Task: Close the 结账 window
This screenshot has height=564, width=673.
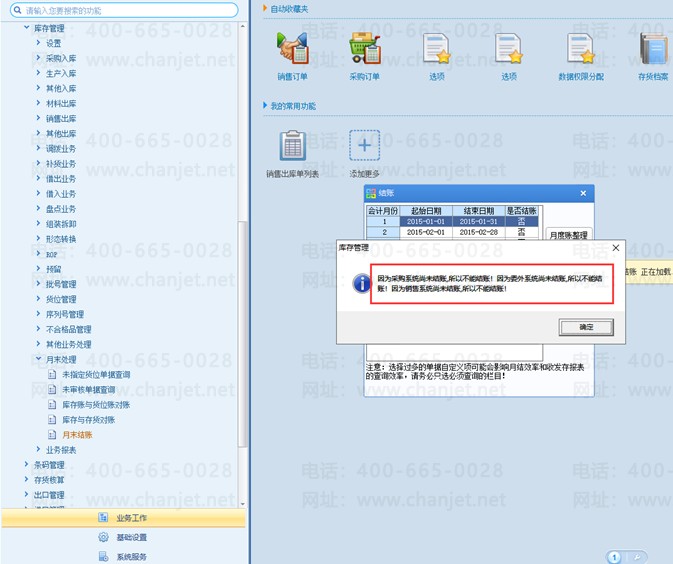Action: tap(583, 194)
